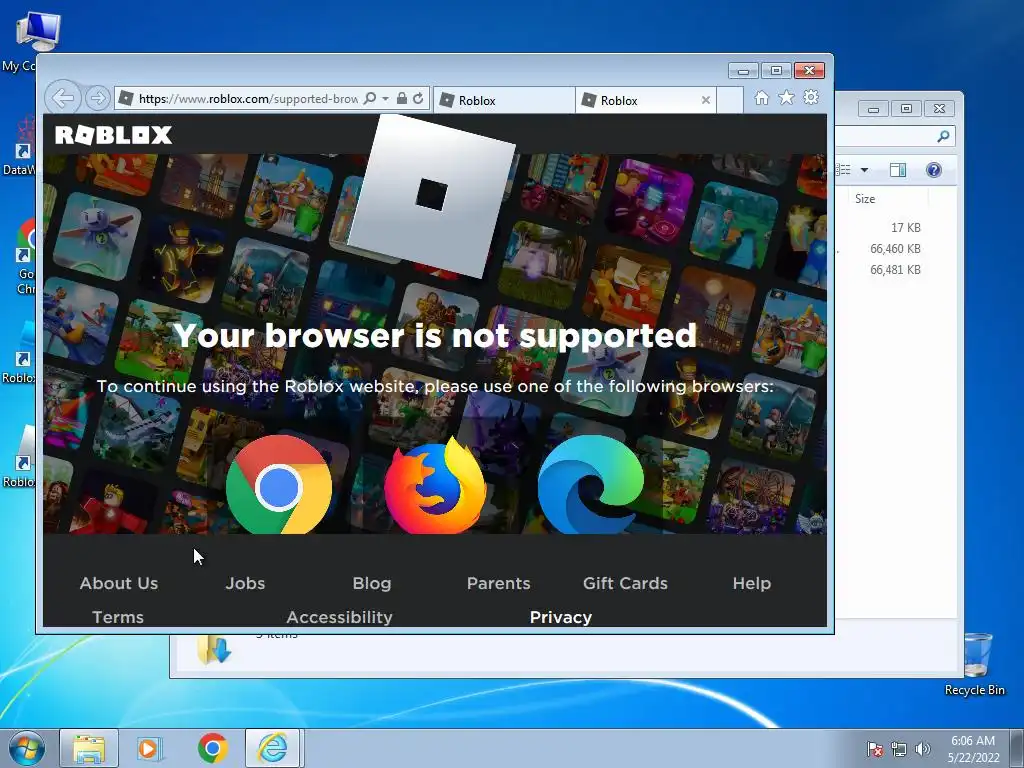Click the downloads folder icon in Explorer details pane
The width and height of the screenshot is (1024, 768).
click(x=215, y=650)
